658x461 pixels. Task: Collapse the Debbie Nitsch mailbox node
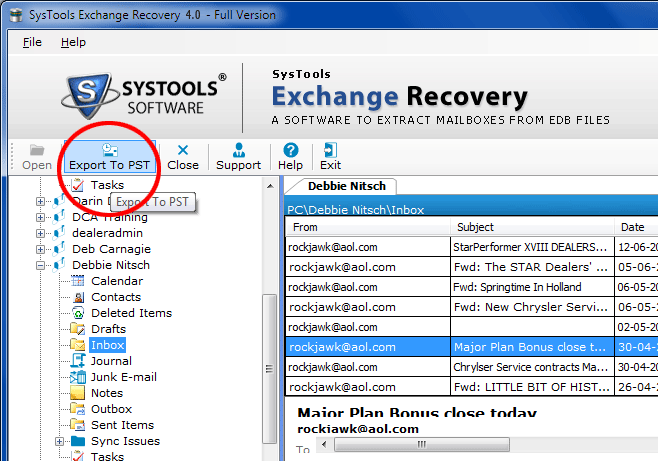point(41,265)
